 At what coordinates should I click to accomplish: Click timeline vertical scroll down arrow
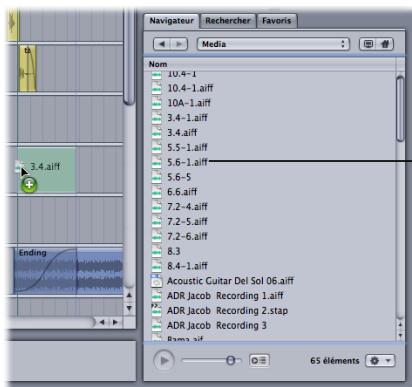(129, 308)
